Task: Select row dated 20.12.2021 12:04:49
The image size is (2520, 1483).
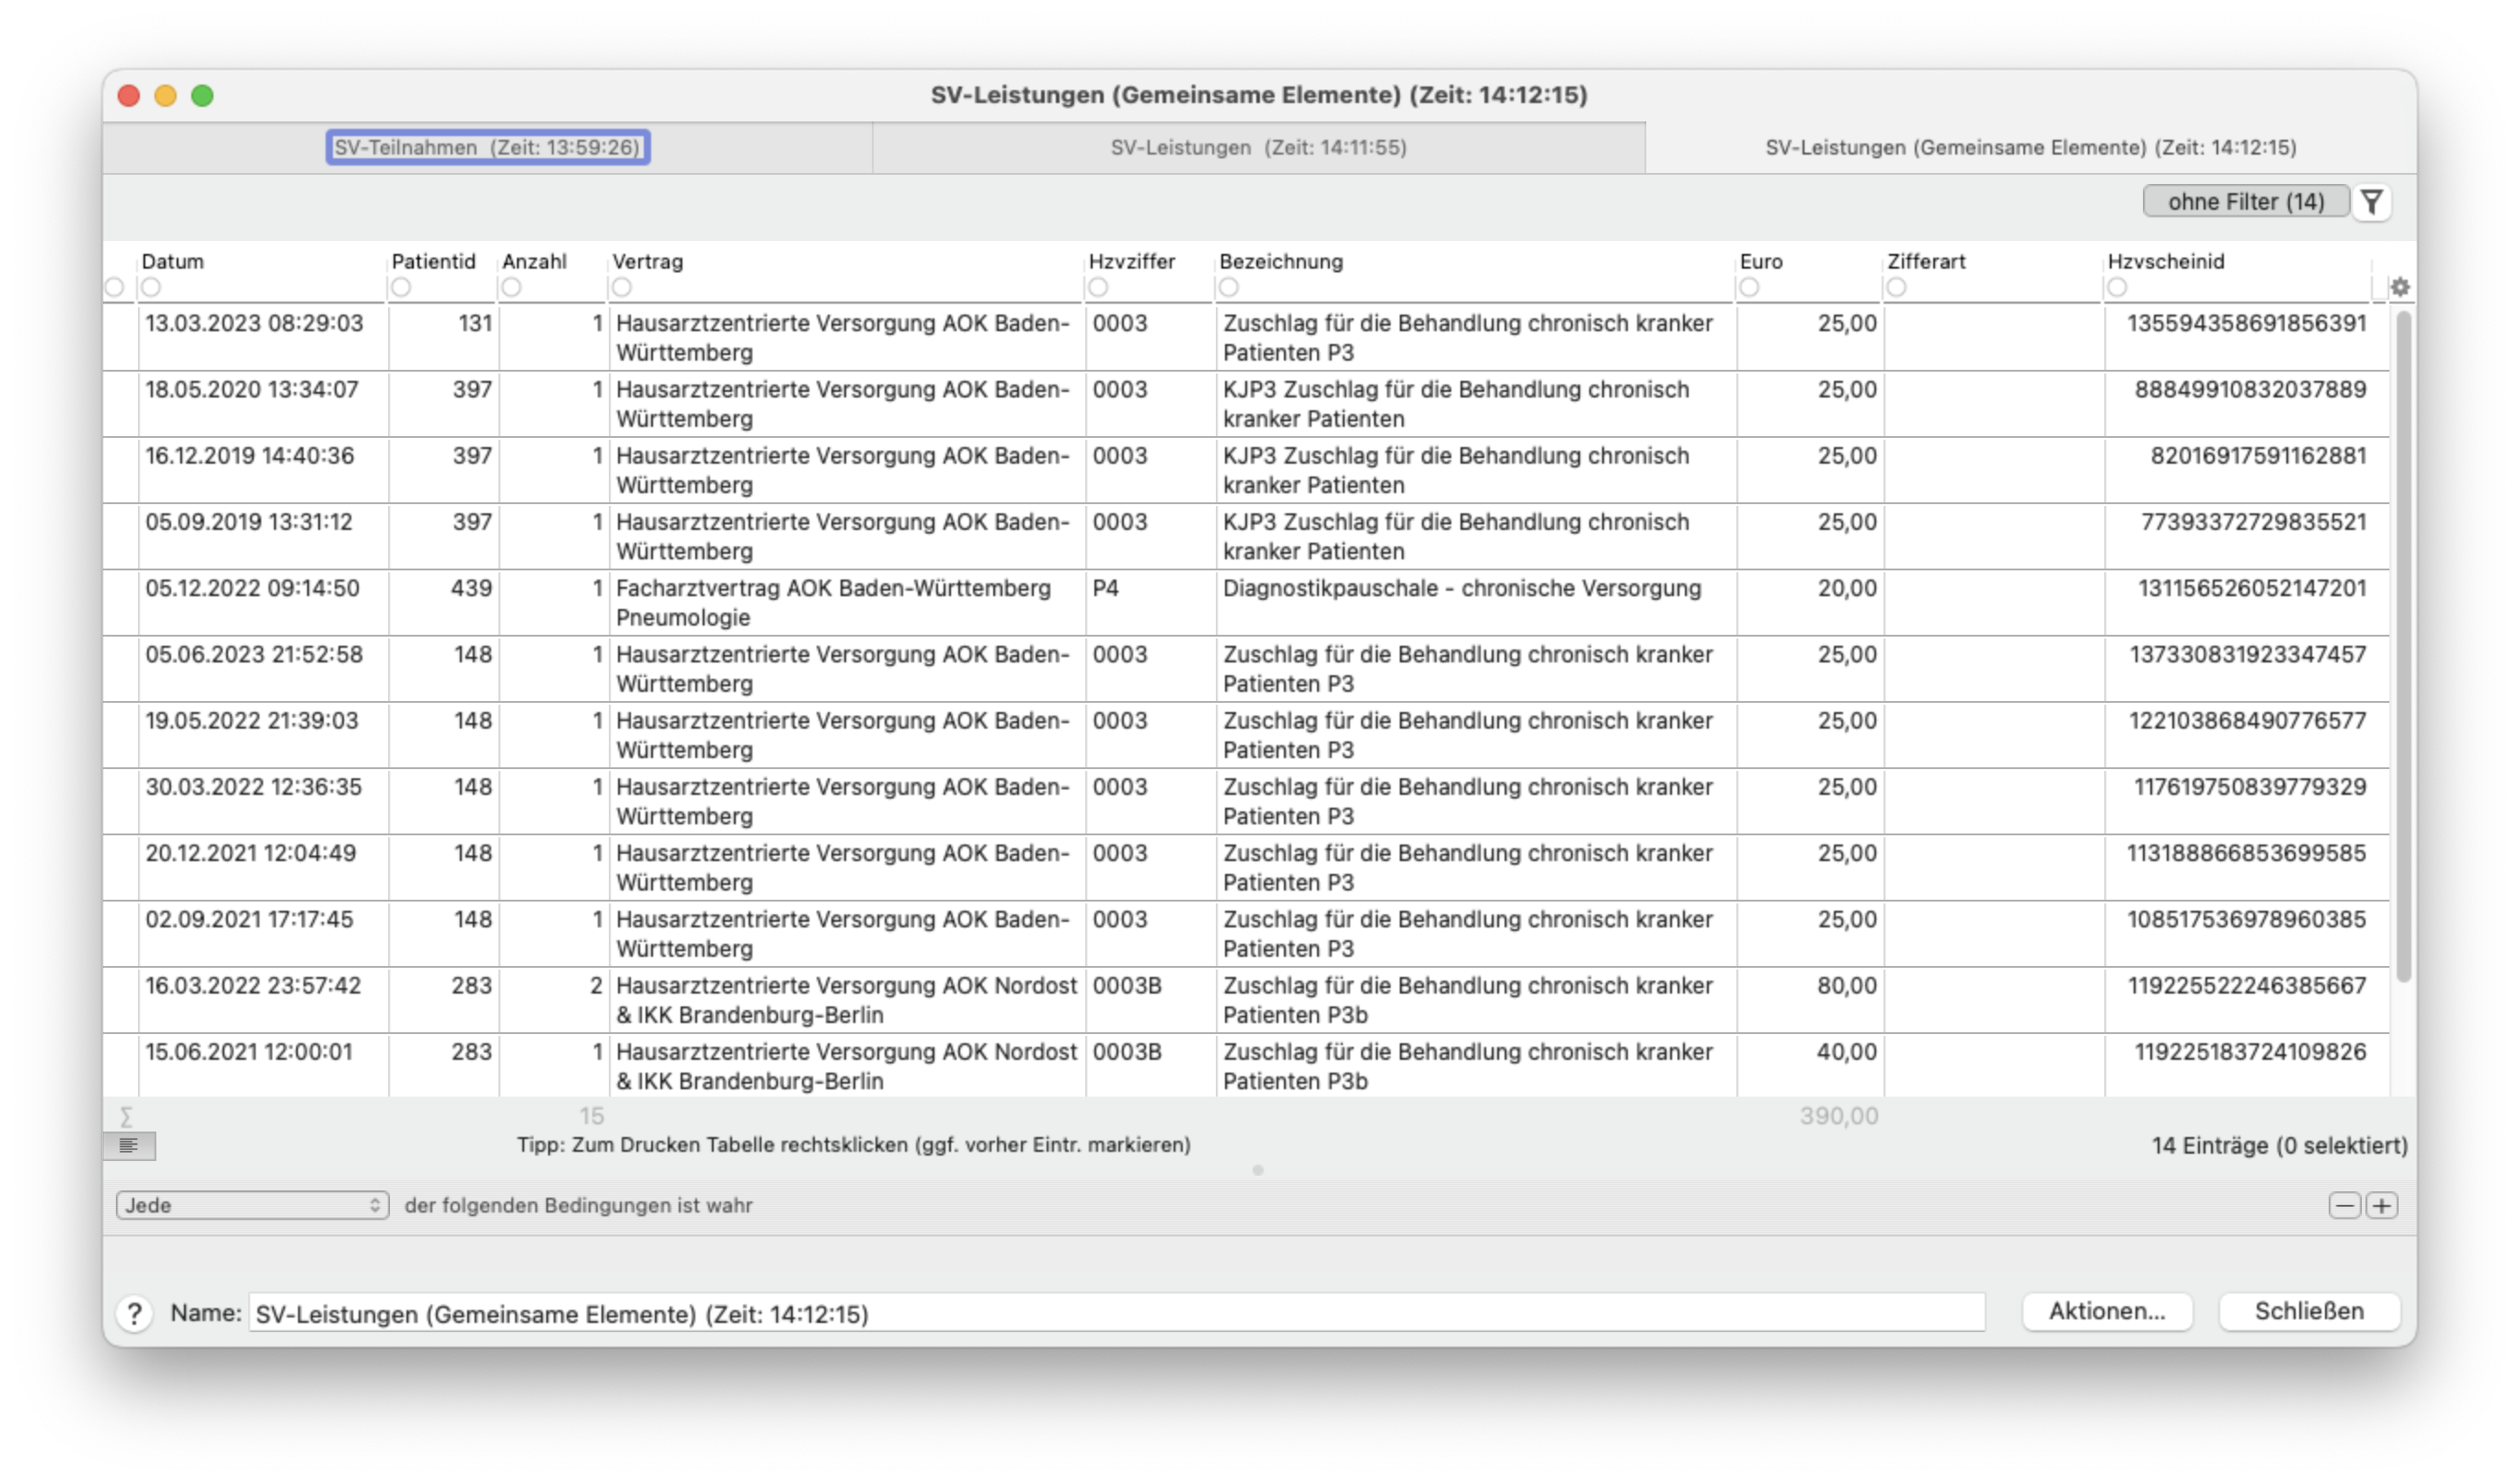Action: click(1245, 867)
